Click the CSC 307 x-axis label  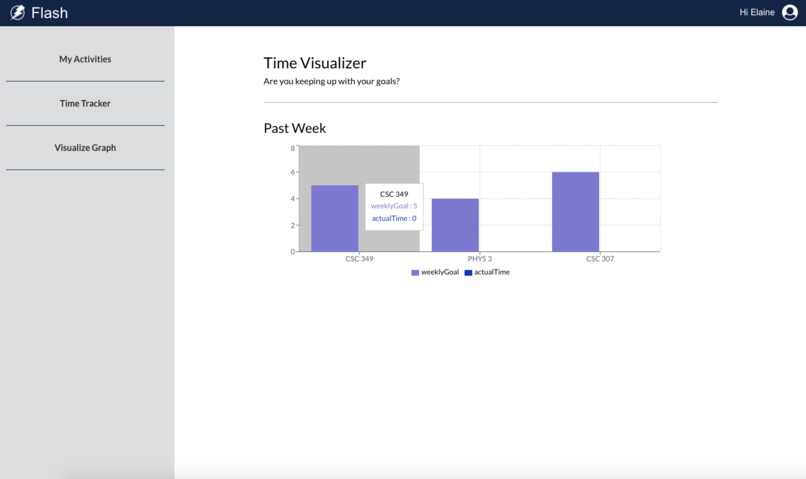[x=600, y=259]
